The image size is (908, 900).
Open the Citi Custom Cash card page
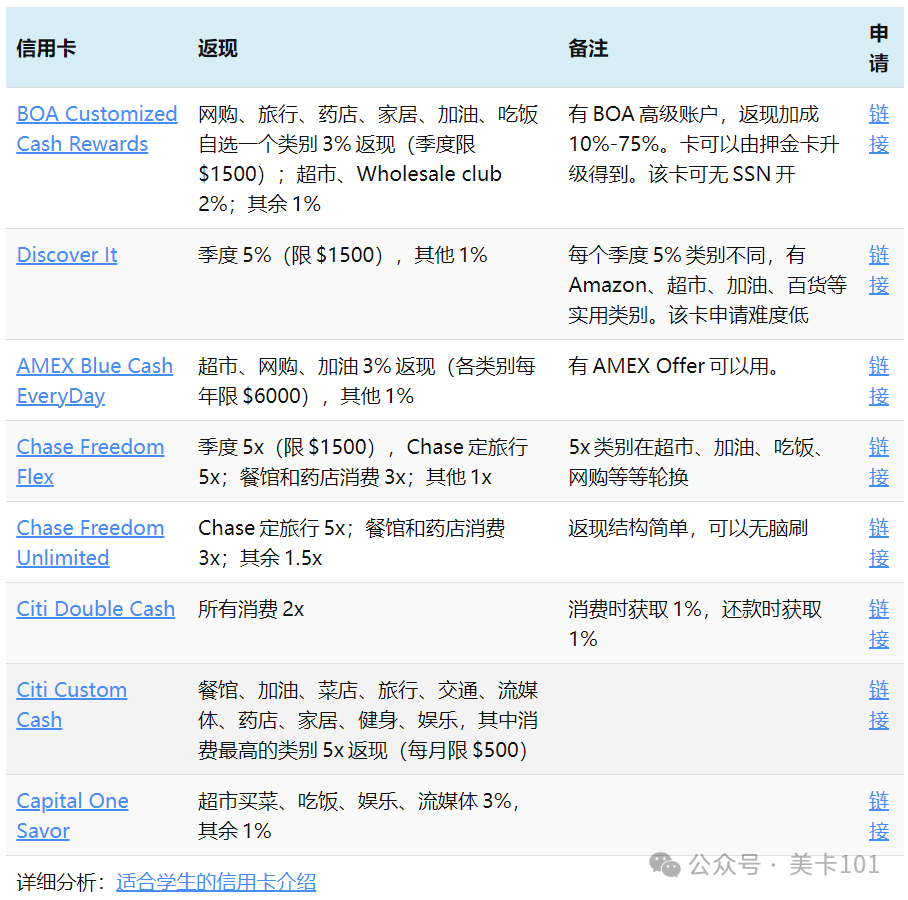tap(71, 704)
